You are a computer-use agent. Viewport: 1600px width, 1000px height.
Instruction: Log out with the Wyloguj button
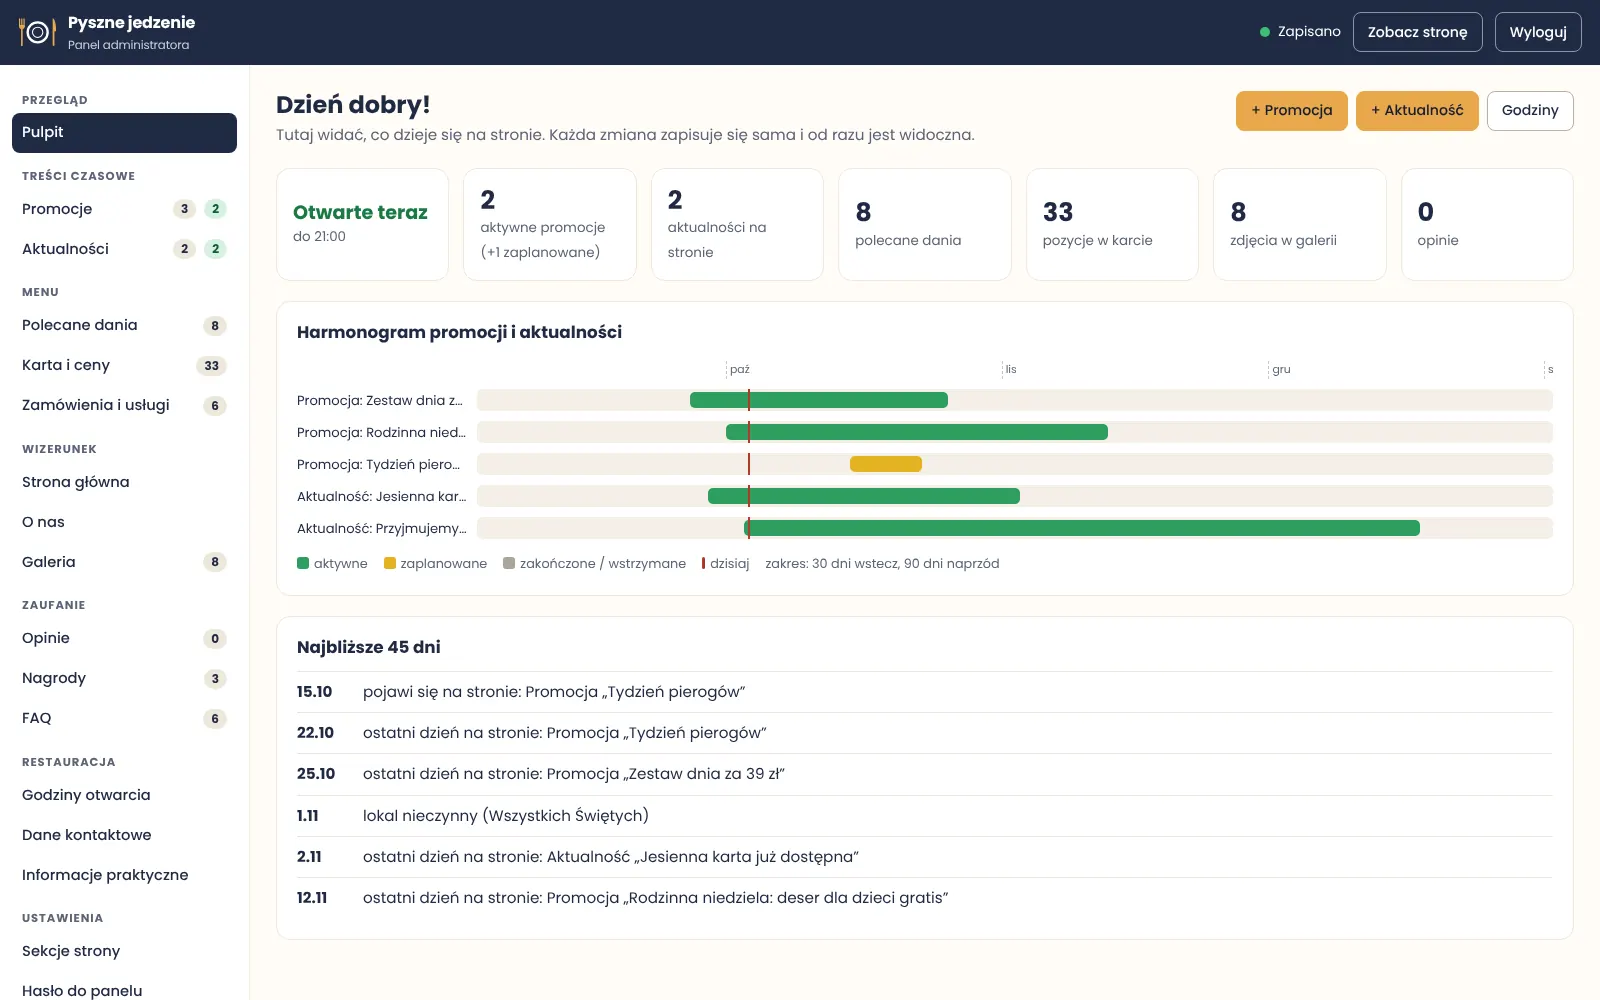coord(1538,32)
